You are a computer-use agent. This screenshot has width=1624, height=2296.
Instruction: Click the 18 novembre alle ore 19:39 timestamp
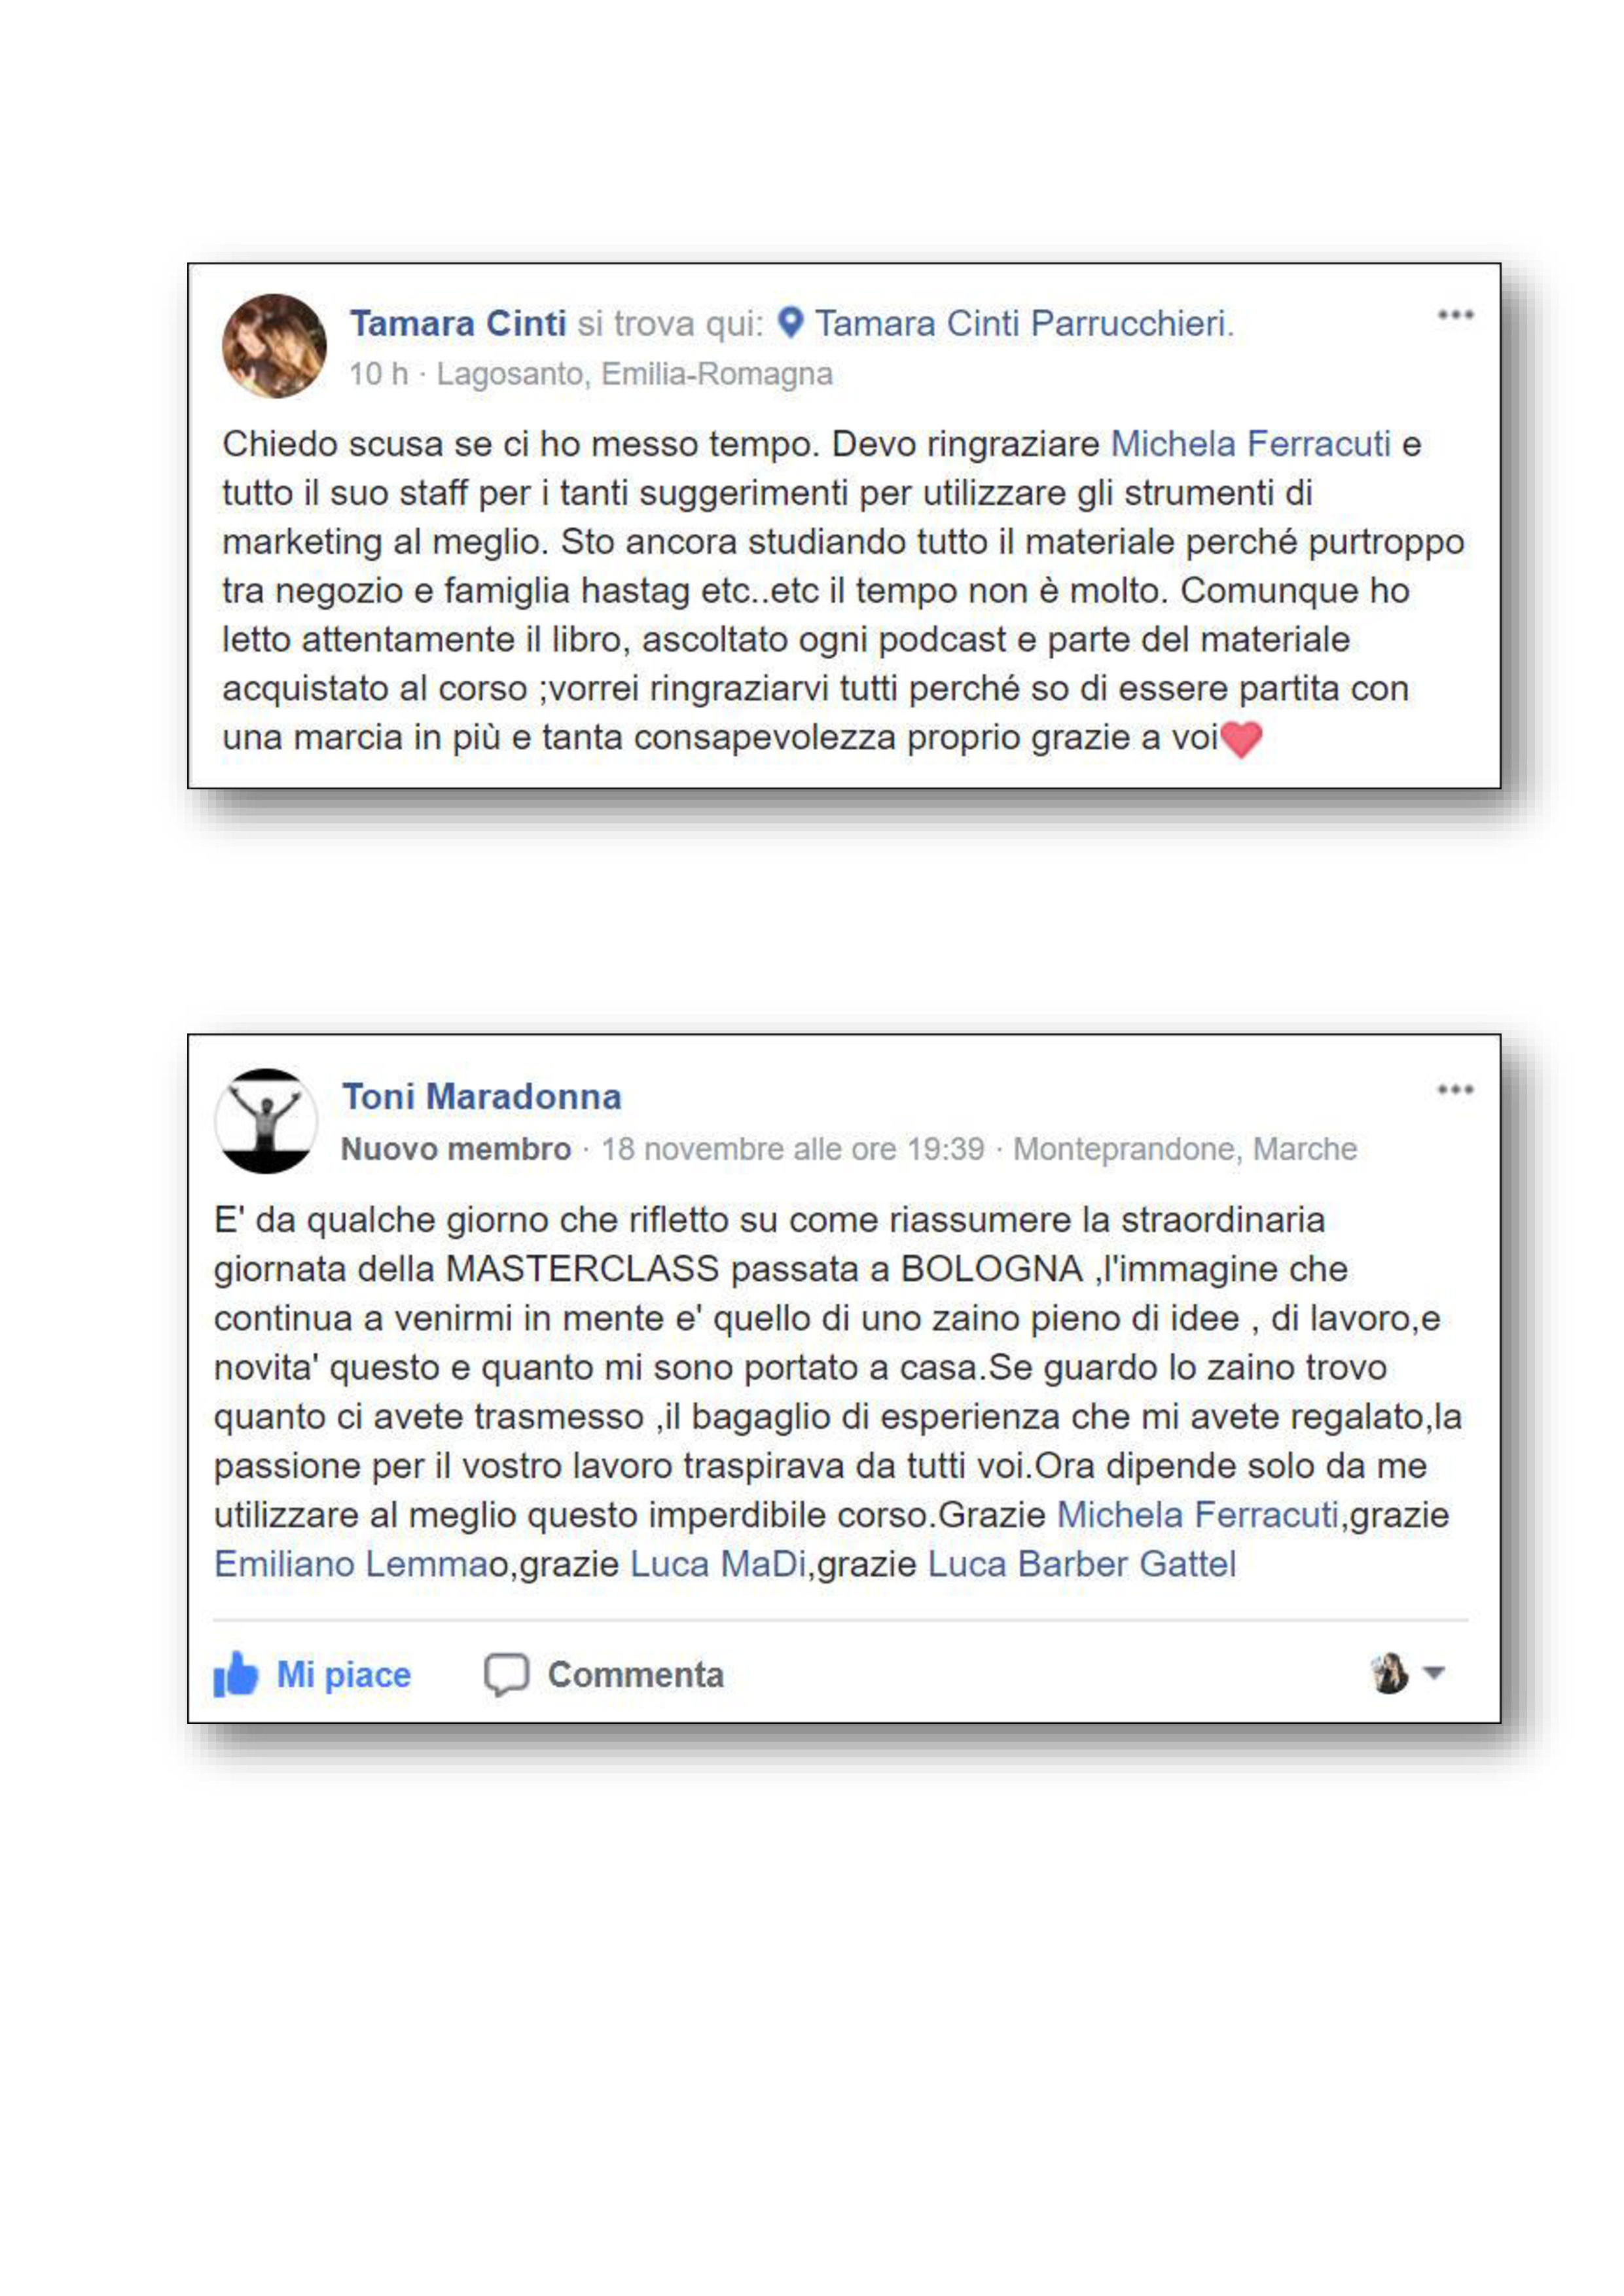click(793, 1149)
